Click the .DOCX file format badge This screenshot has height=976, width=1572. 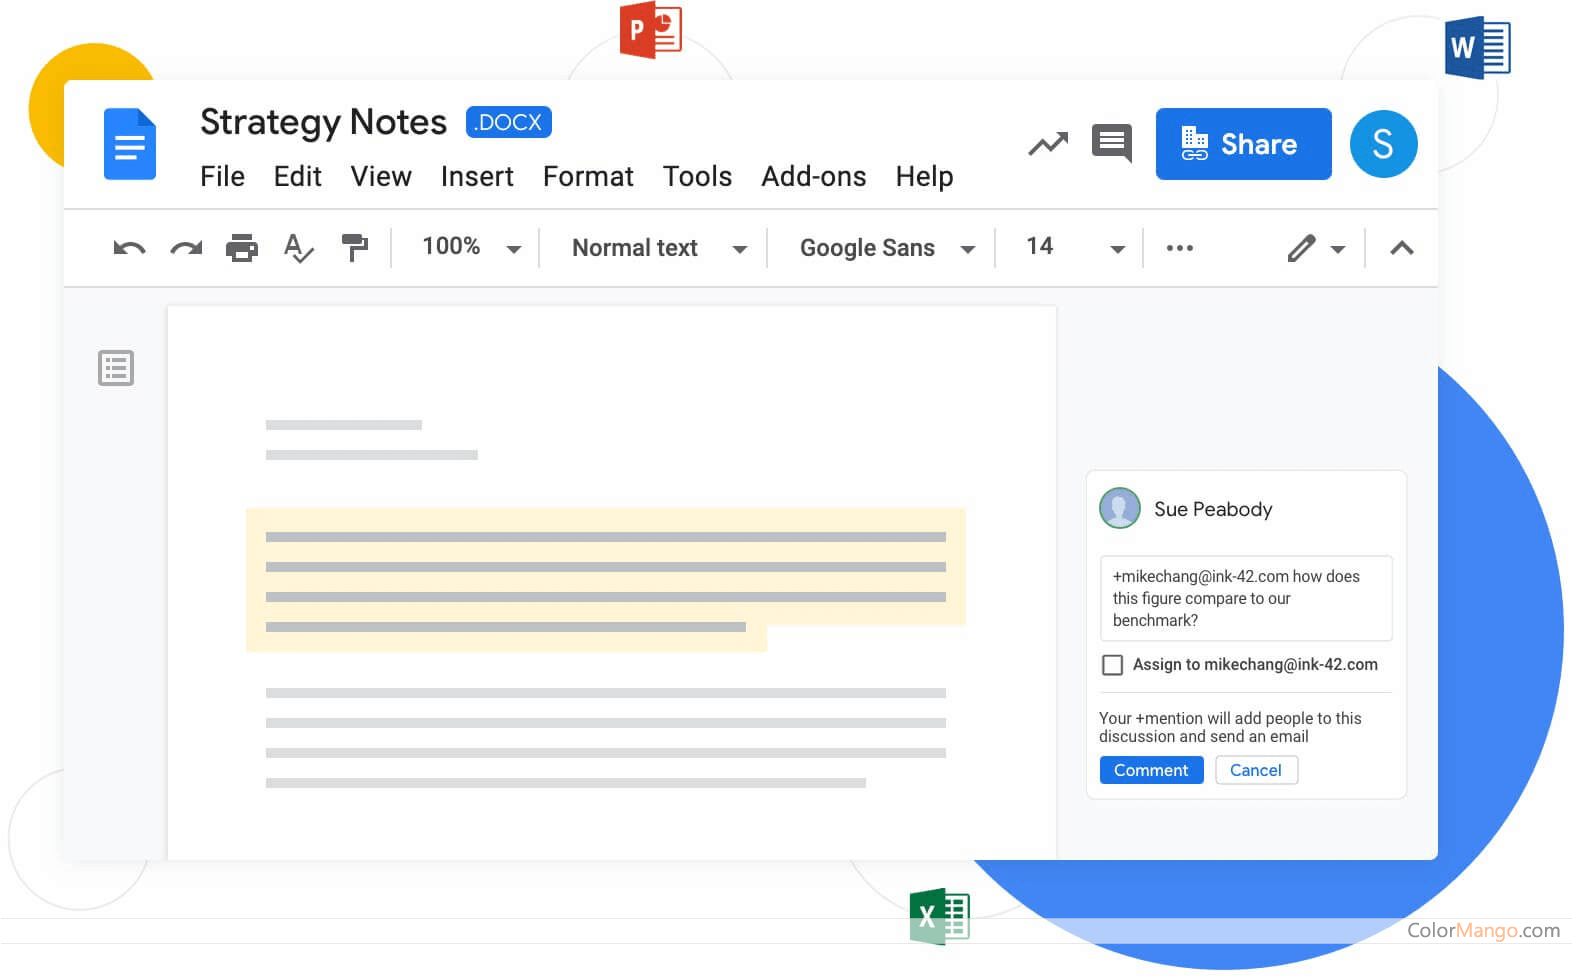coord(509,122)
